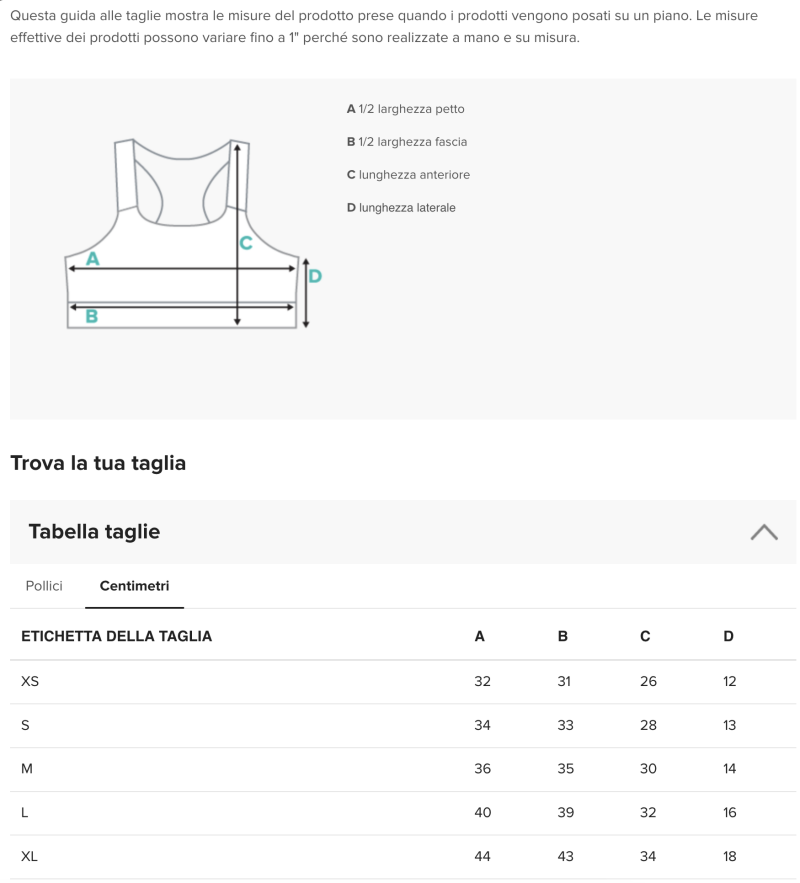Click the '1/2 larghezza fascia' legend entry
This screenshot has height=883, width=800.
pos(406,142)
